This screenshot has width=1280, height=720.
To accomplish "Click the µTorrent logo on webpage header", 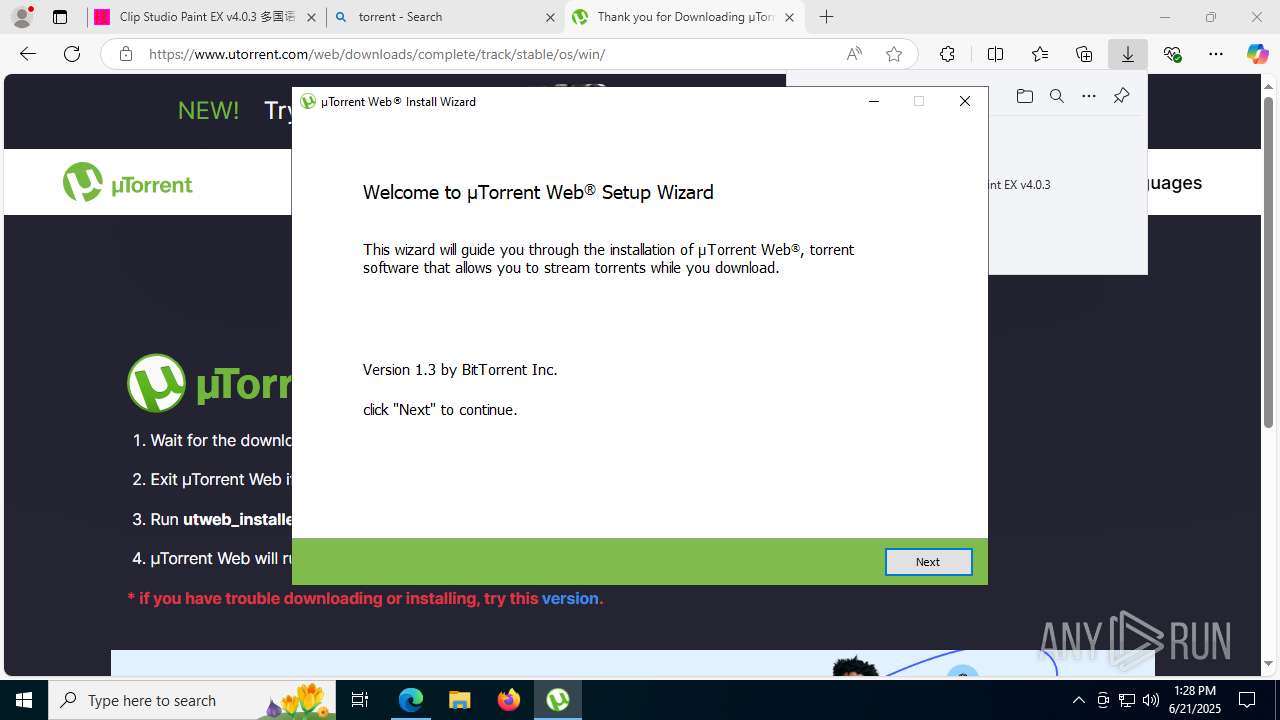I will coord(128,183).
